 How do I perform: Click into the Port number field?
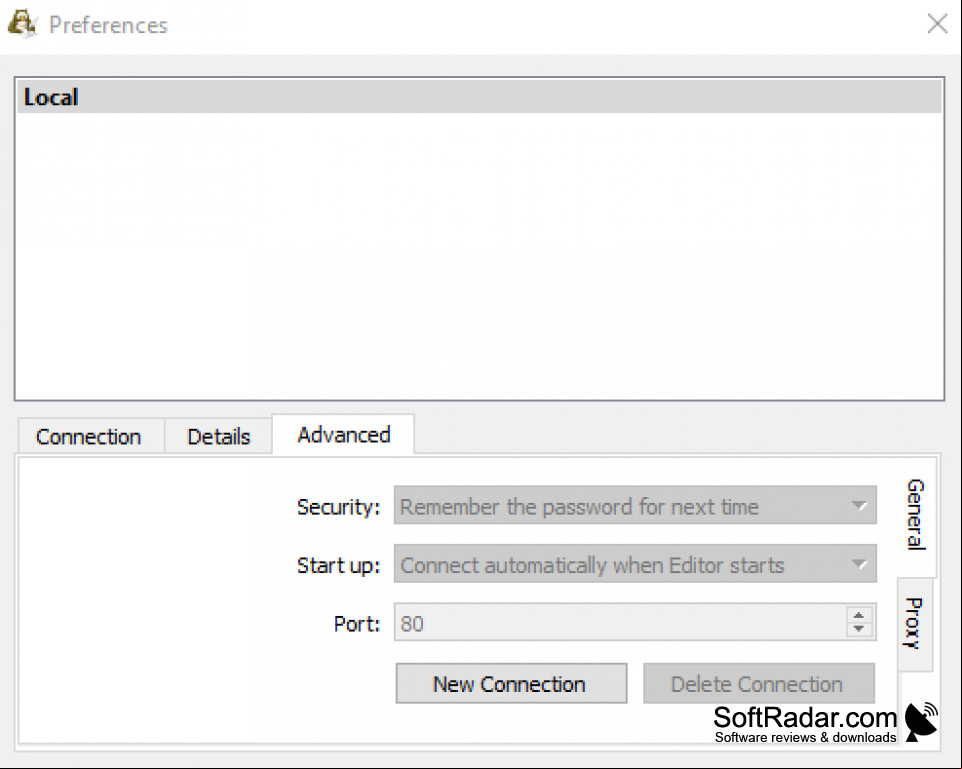click(620, 623)
